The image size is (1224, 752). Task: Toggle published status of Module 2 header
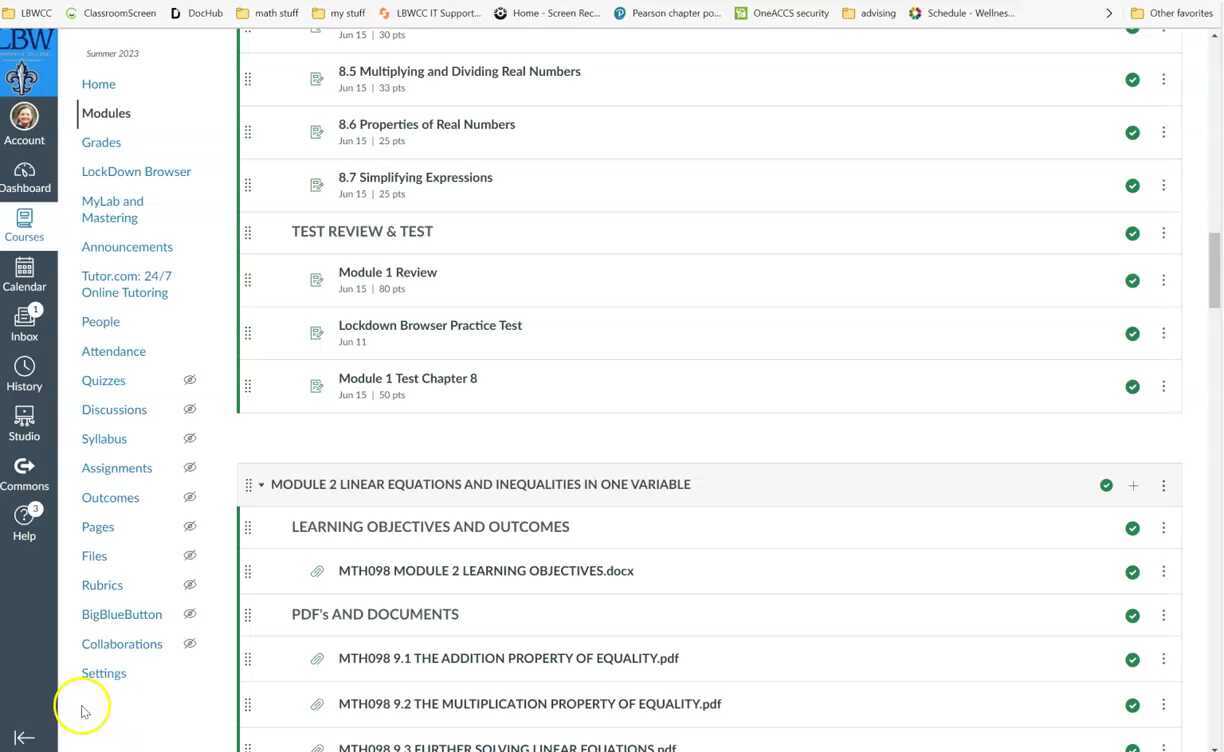point(1106,485)
